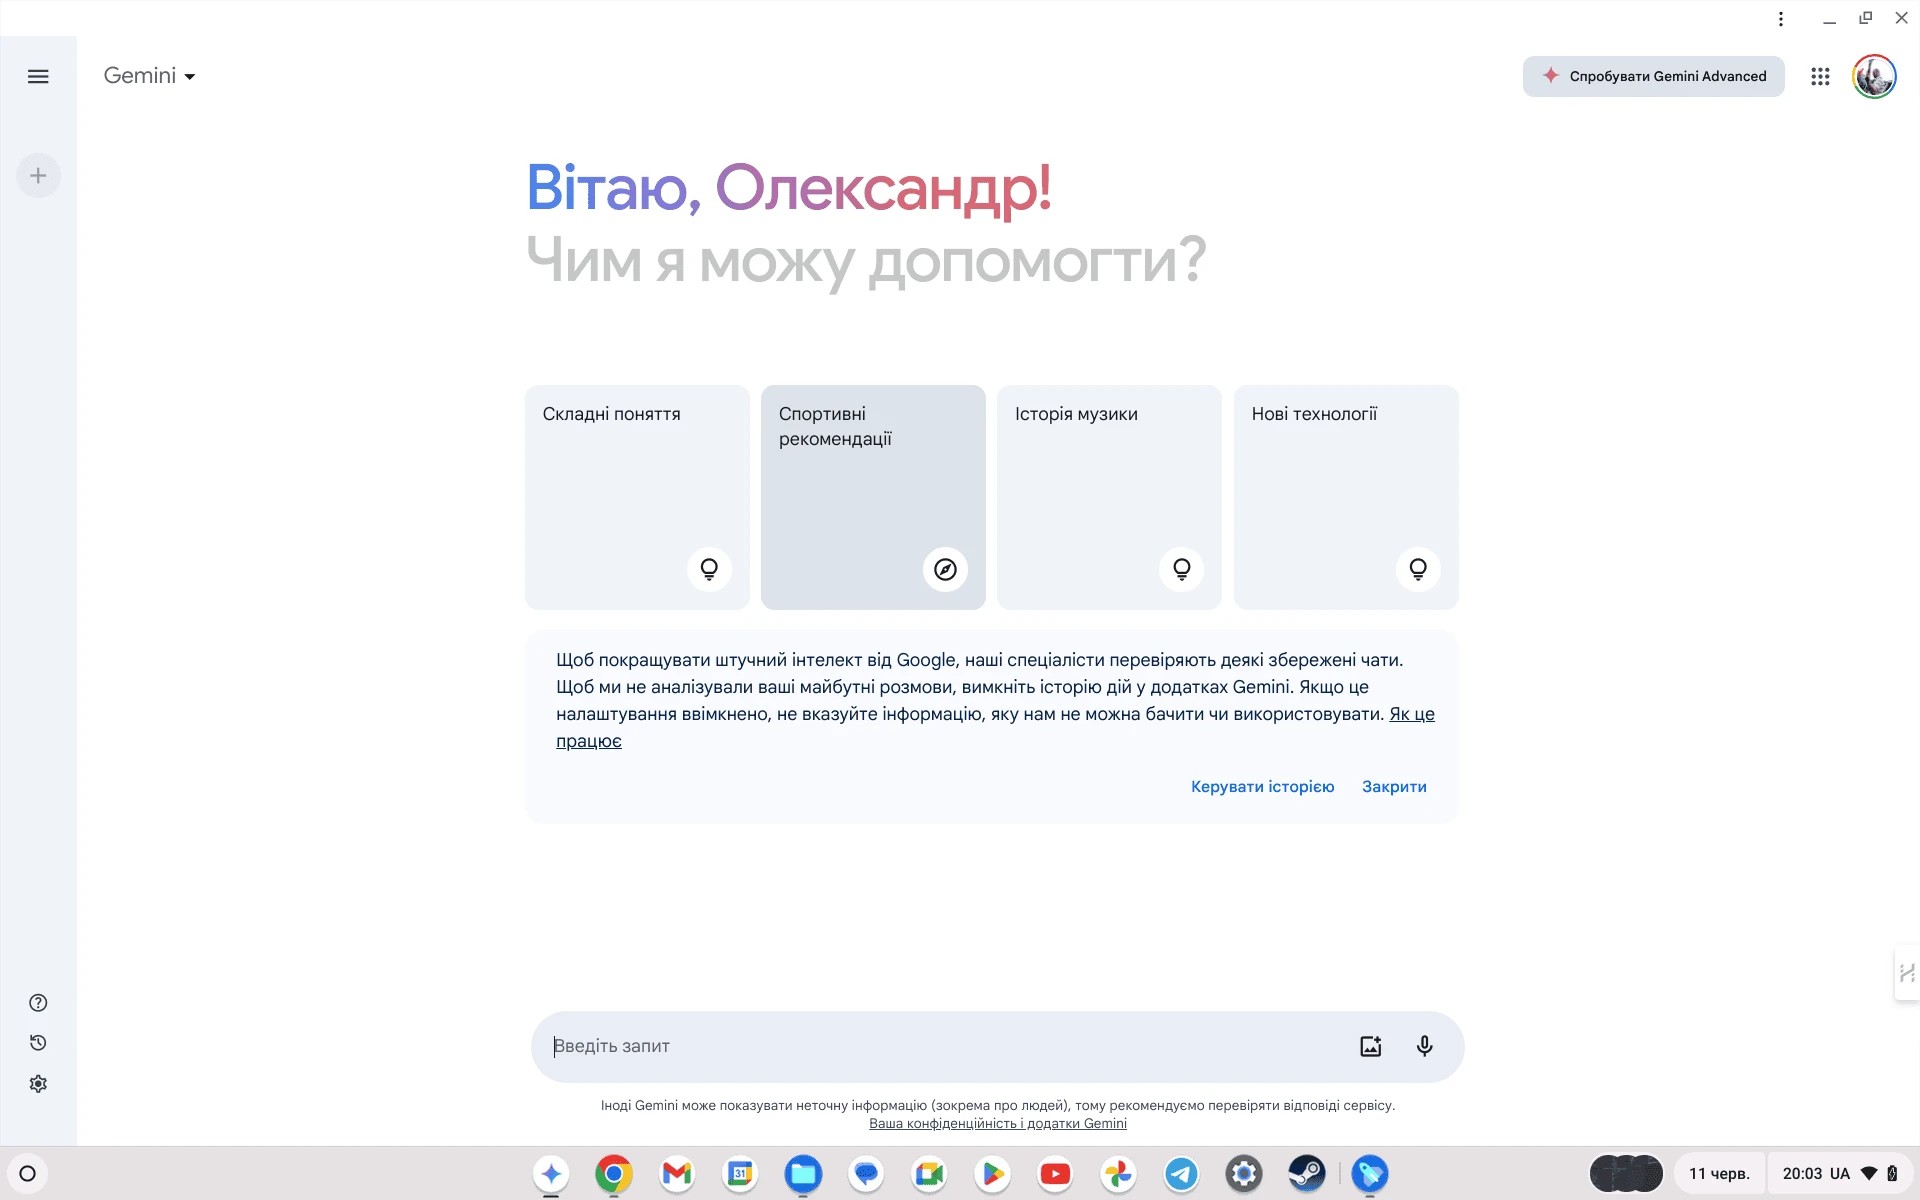Open Activity history icon in sidebar
1920x1200 pixels.
pyautogui.click(x=38, y=1043)
